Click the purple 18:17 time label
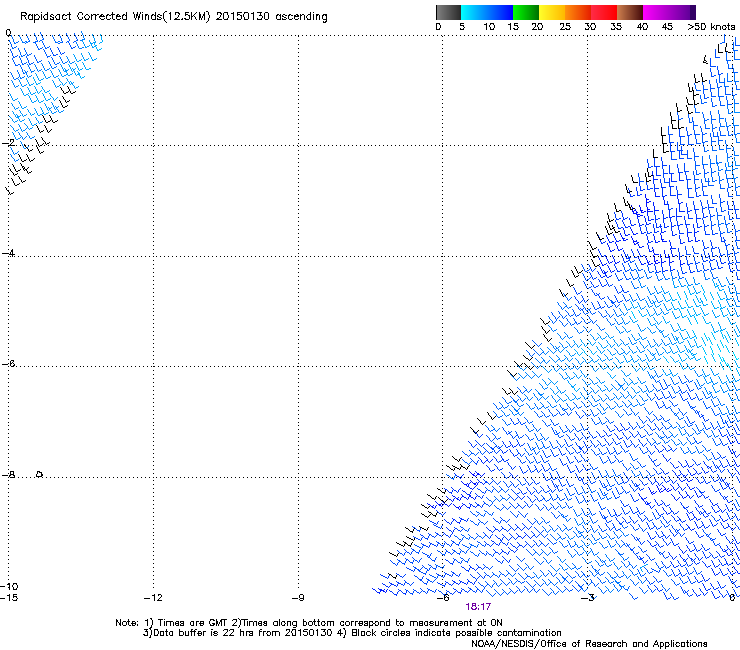 tap(478, 607)
